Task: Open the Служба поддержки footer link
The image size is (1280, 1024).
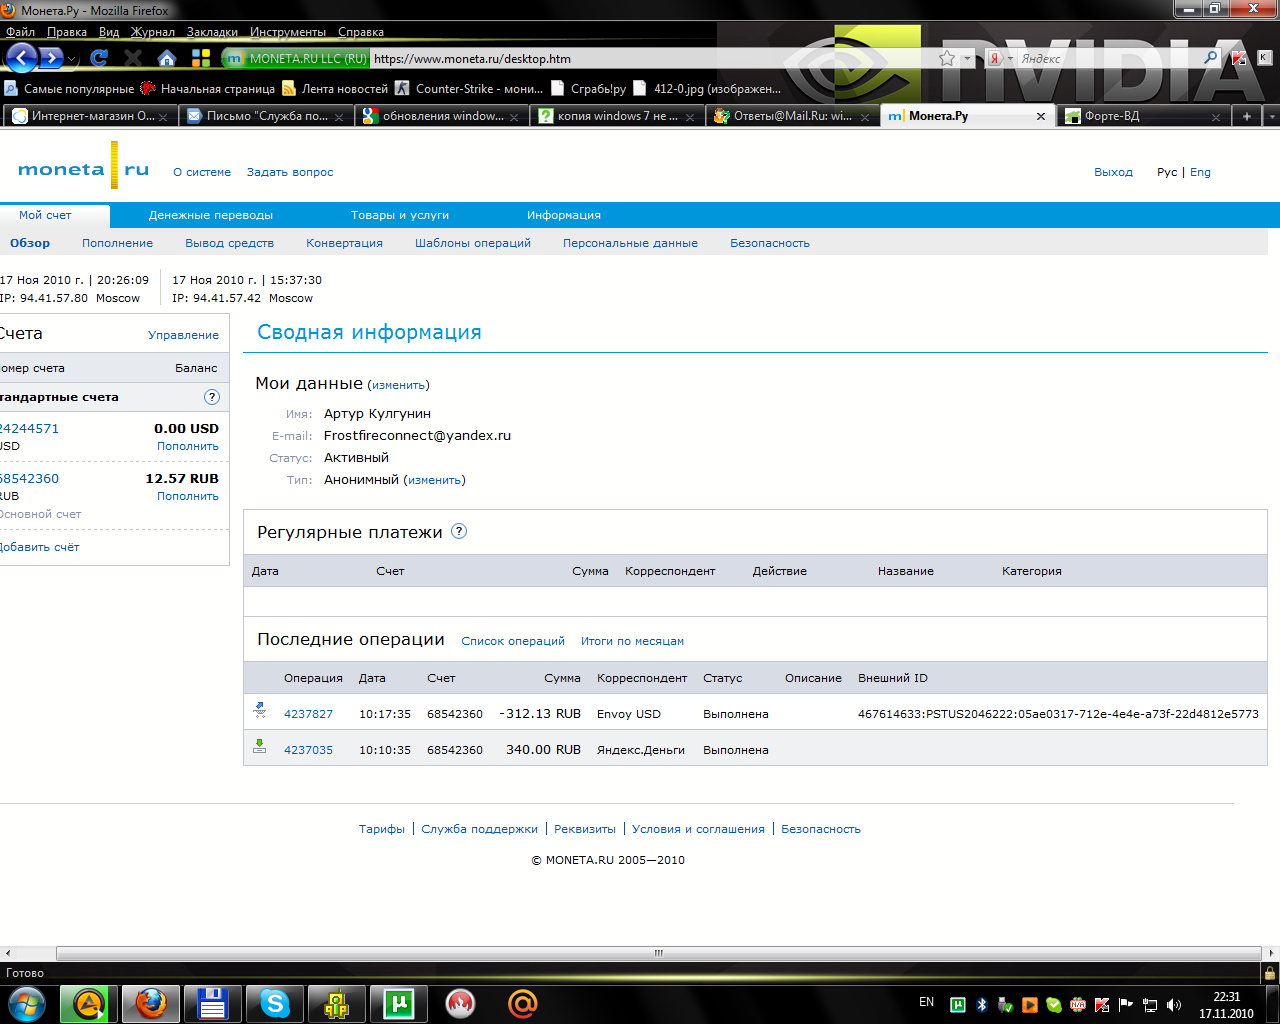Action: tap(479, 829)
